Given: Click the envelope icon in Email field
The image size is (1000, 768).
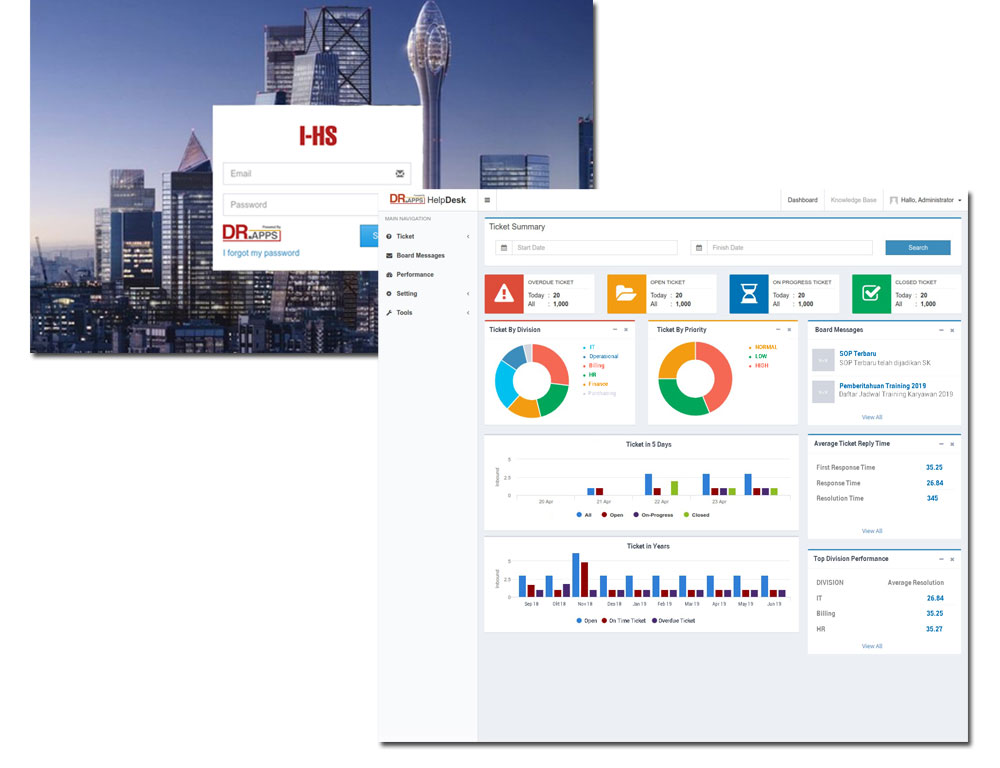Looking at the screenshot, I should click(400, 174).
